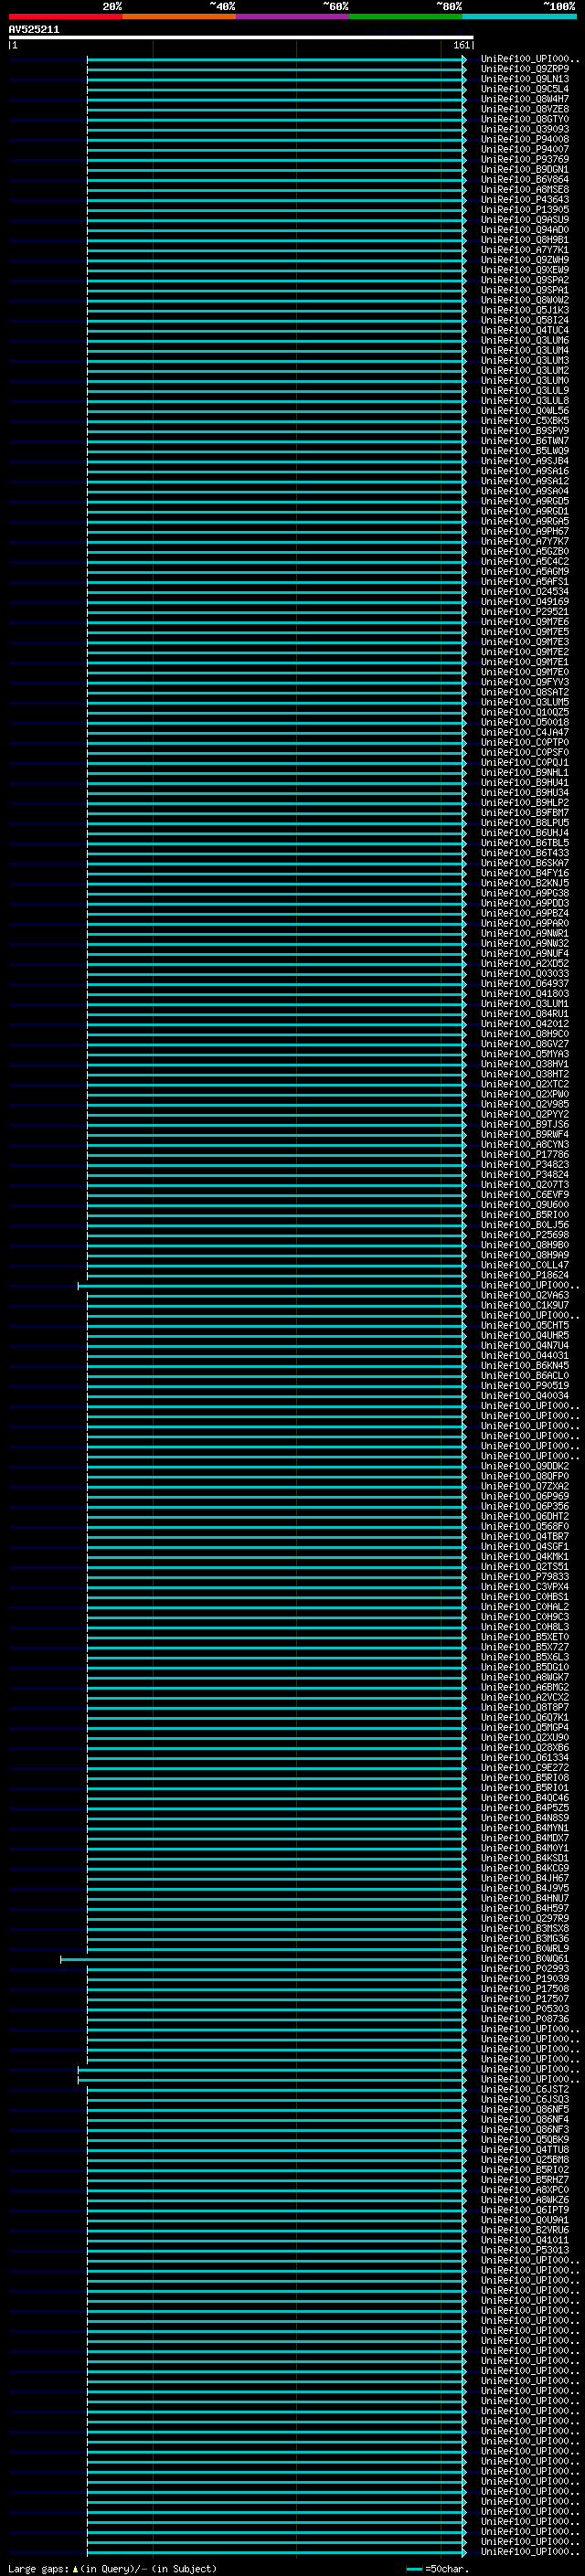Select label UniRef100_C5XBK5

pyautogui.click(x=525, y=421)
